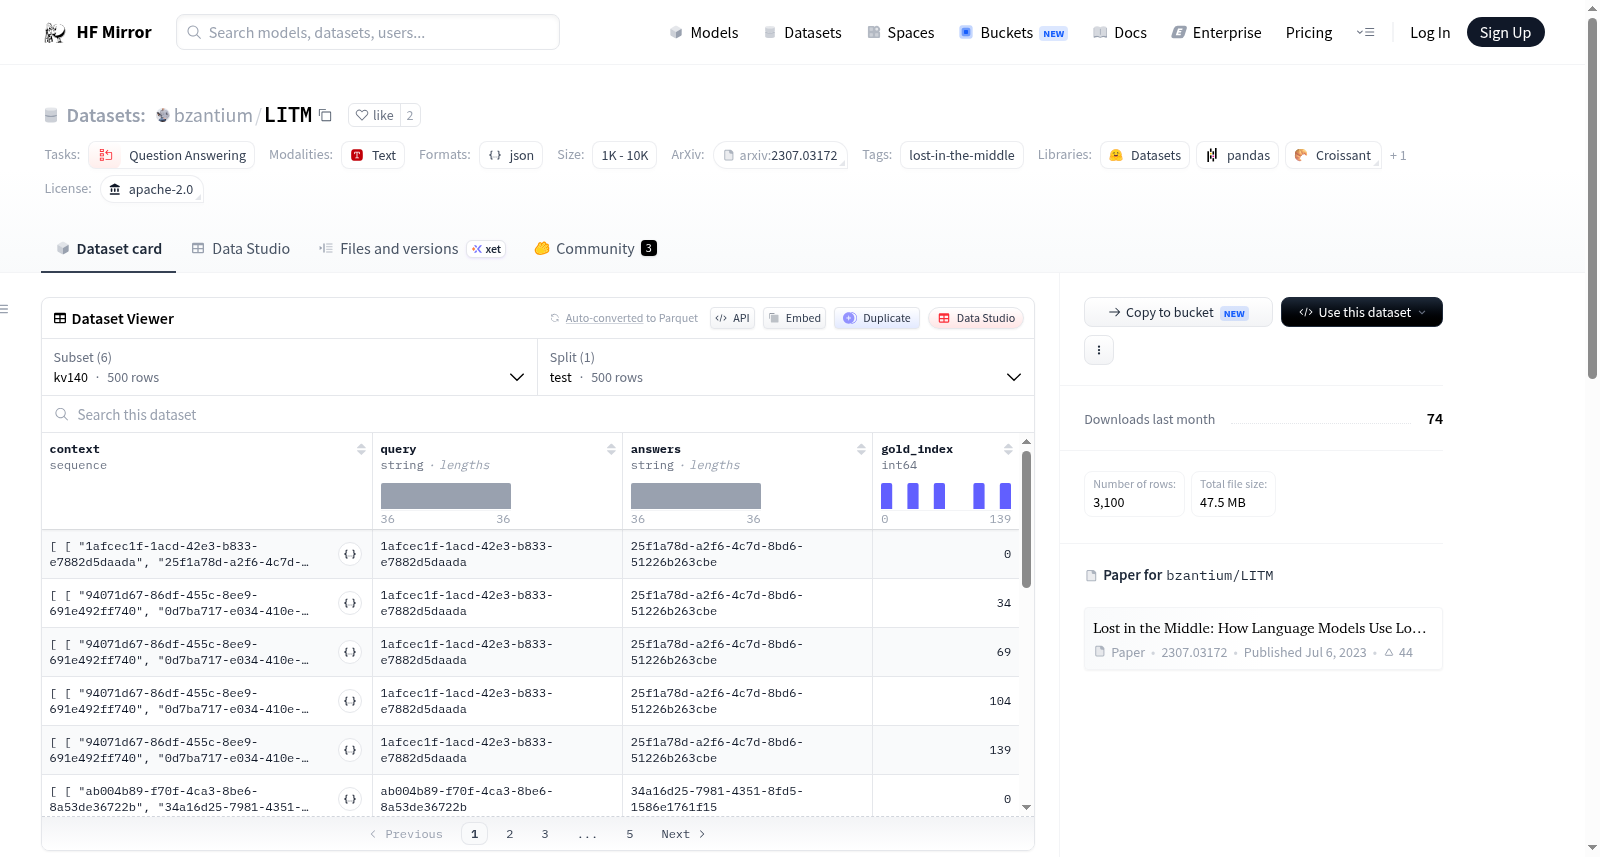This screenshot has height=857, width=1600.
Task: Open Enterprise in top navigation
Action: (1217, 33)
